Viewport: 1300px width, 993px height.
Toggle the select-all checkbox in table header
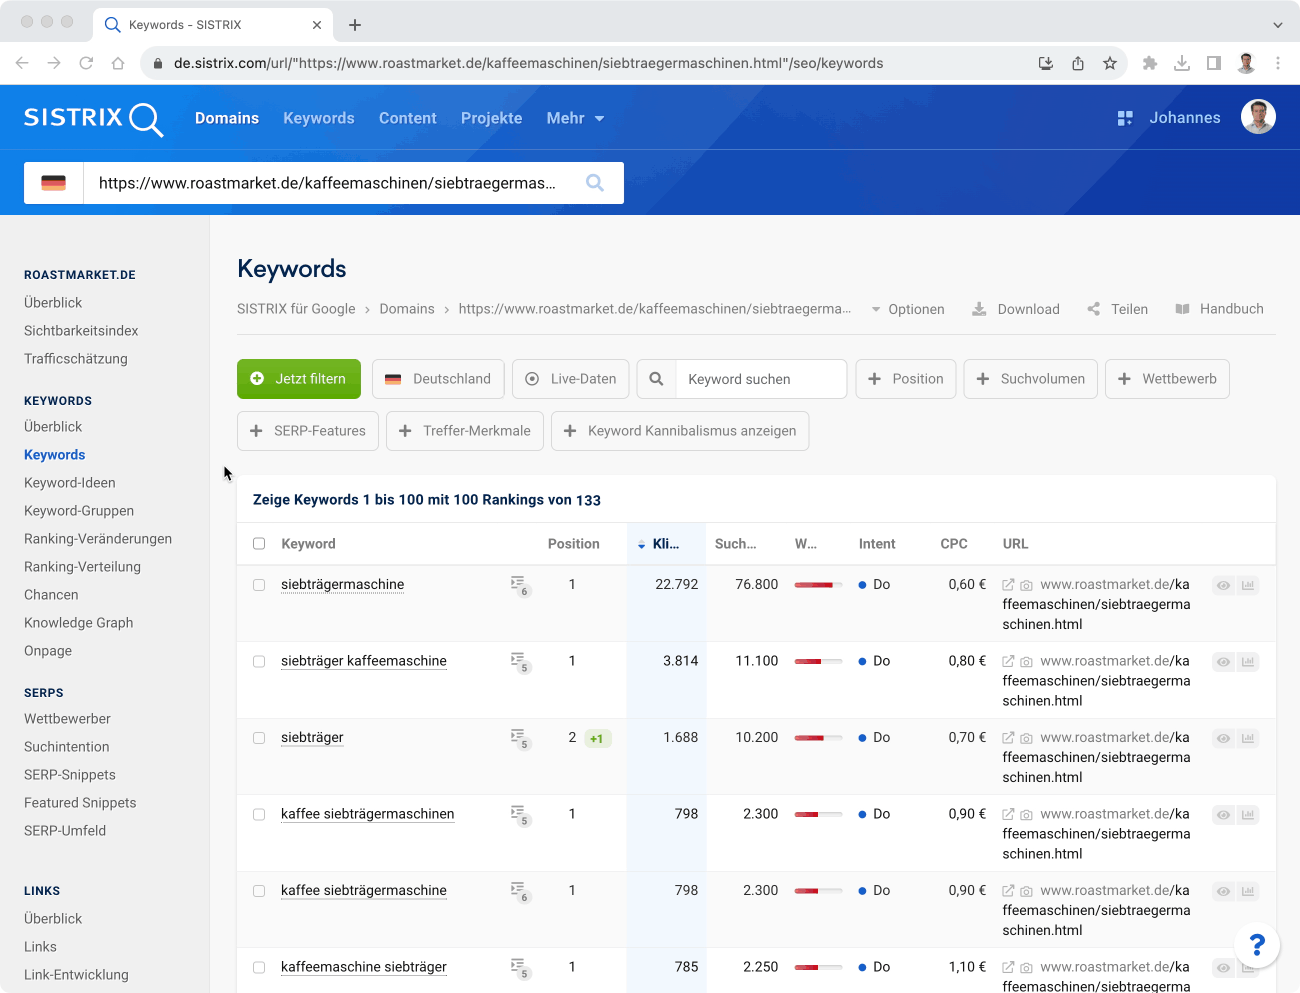[259, 544]
